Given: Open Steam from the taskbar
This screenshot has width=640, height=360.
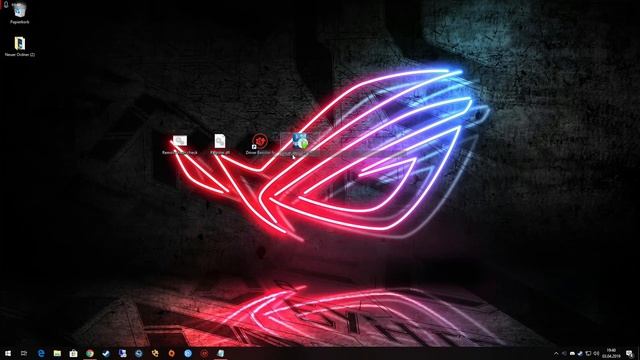Looking at the screenshot, I should [x=106, y=353].
